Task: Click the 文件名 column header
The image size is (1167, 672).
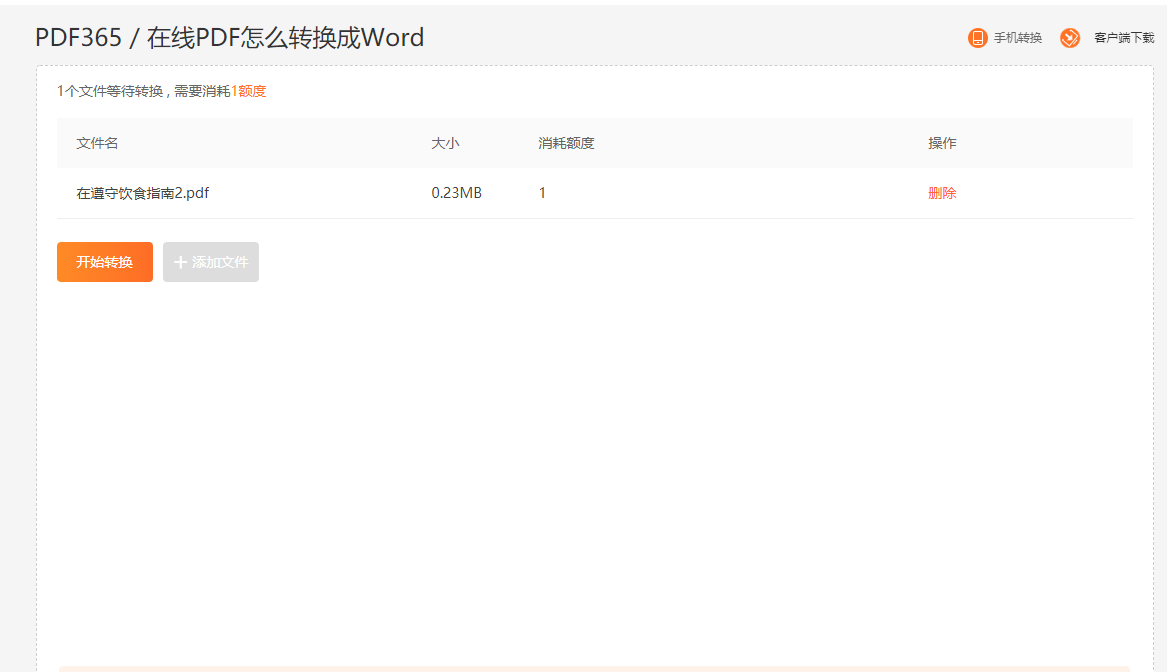Action: point(97,143)
